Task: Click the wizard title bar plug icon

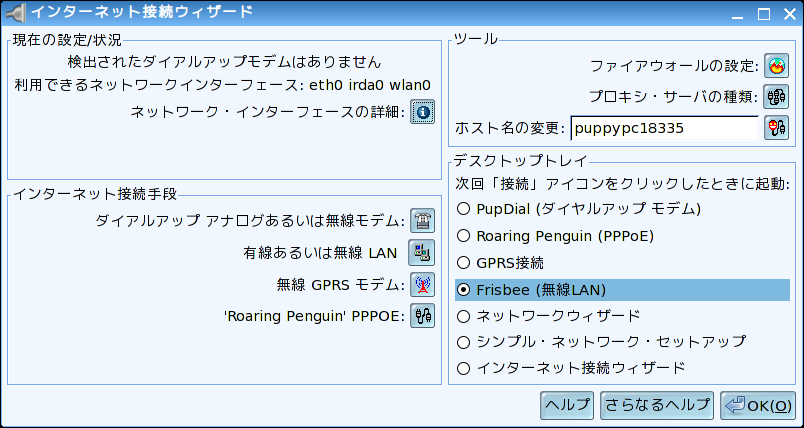Action: 14,12
